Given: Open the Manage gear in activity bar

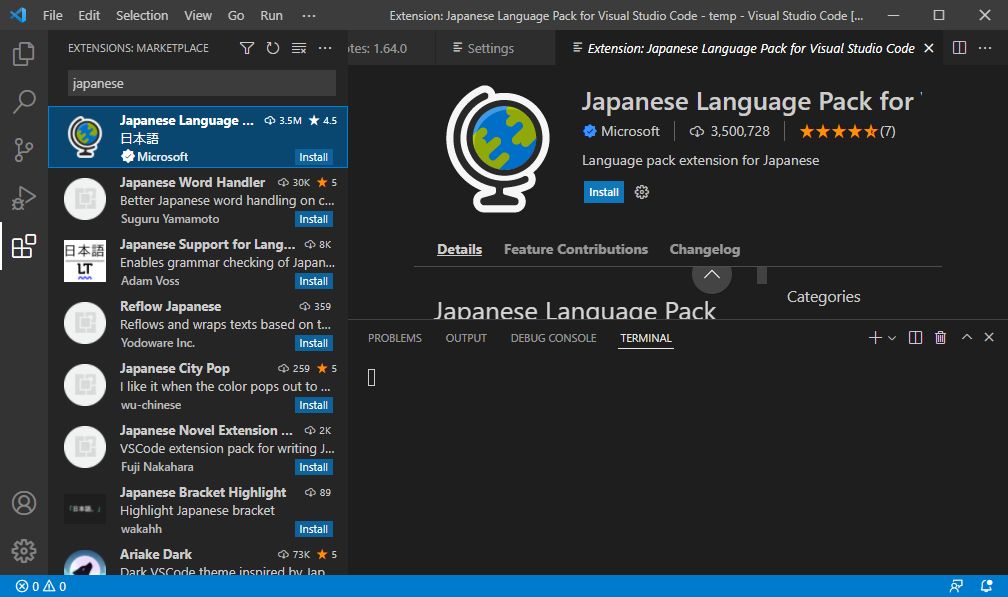Looking at the screenshot, I should 24,551.
